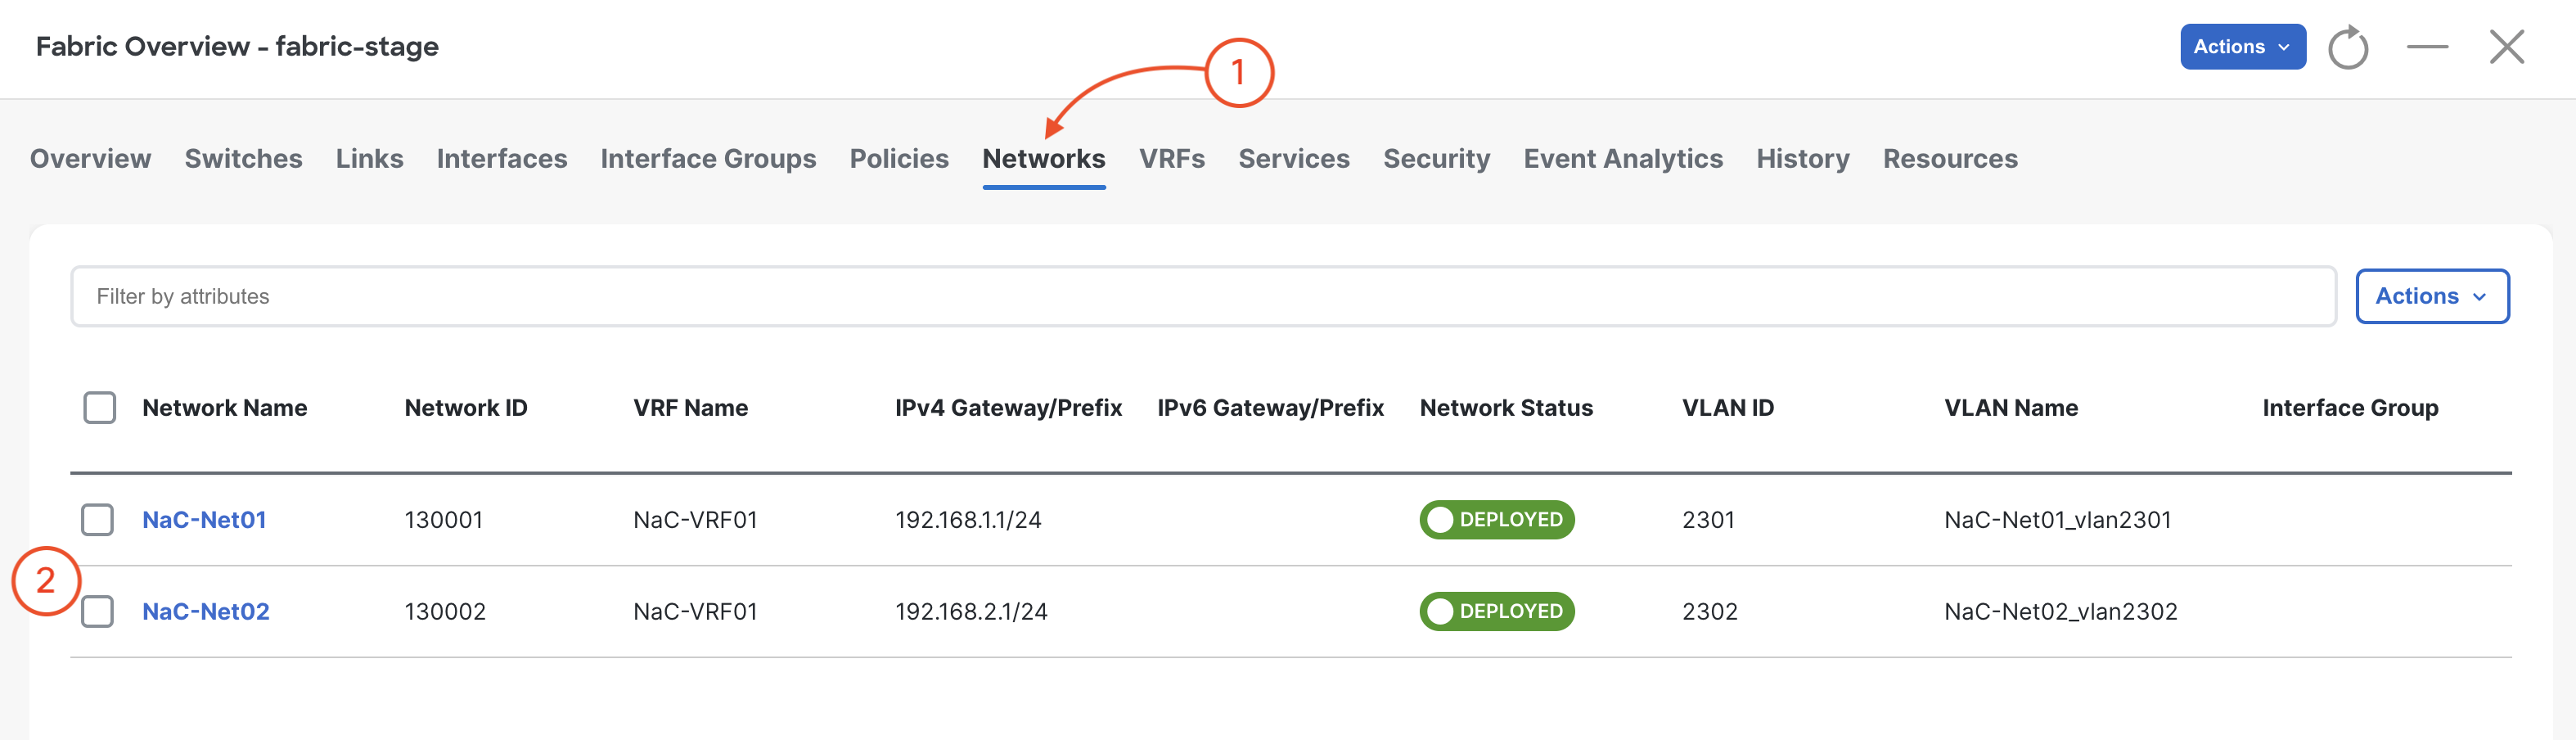The image size is (2576, 740).
Task: Close the Fabric Overview panel
Action: click(x=2506, y=47)
